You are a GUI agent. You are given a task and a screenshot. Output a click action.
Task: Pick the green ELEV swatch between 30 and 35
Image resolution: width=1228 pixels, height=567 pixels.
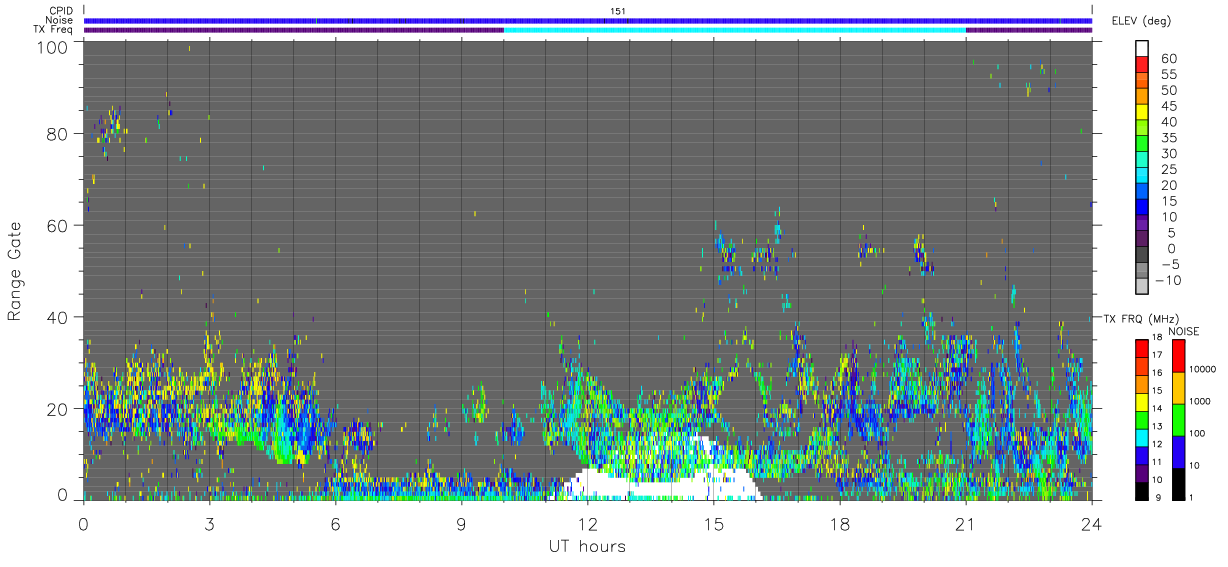1142,145
